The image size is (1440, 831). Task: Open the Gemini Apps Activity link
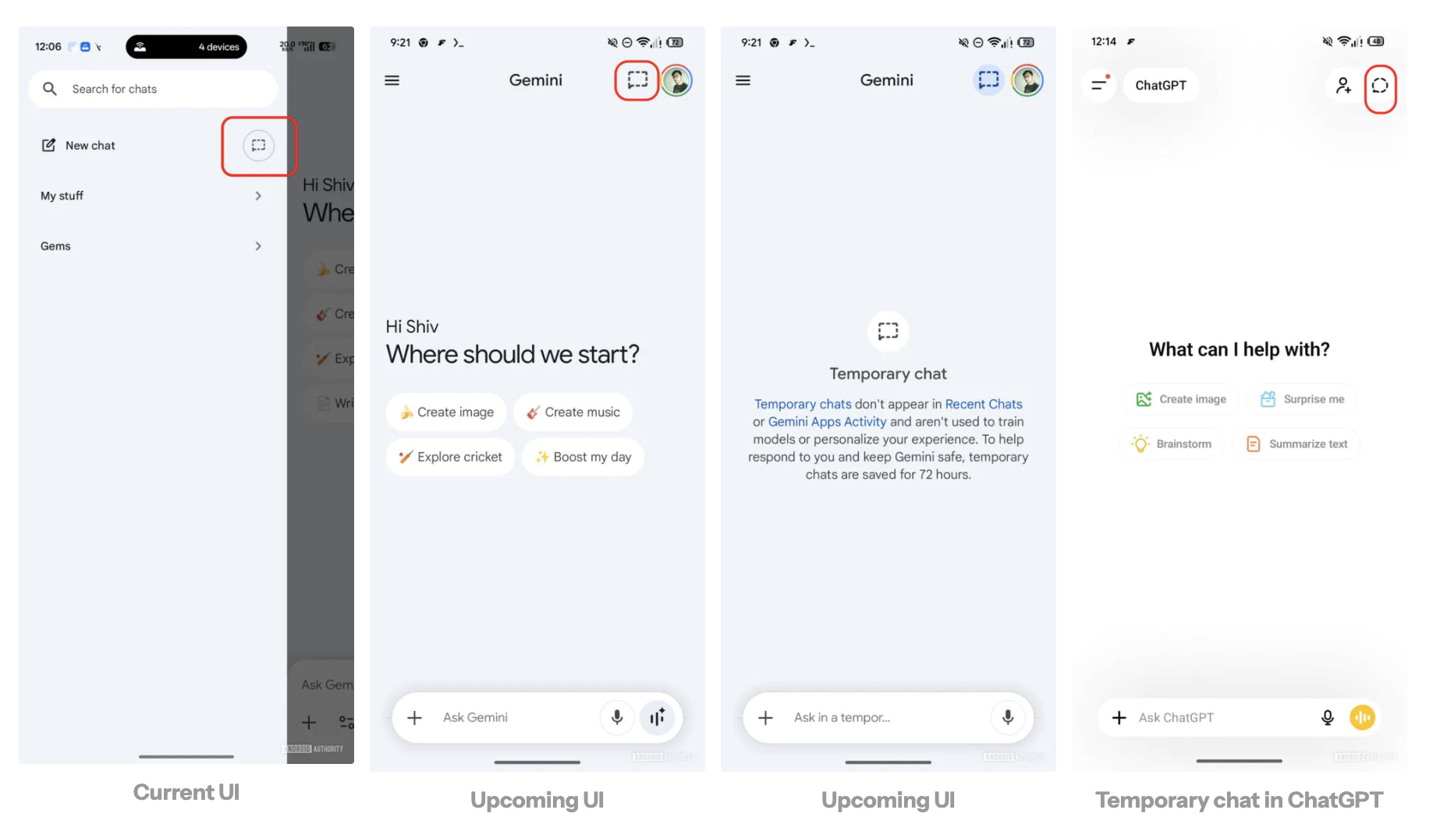tap(827, 422)
